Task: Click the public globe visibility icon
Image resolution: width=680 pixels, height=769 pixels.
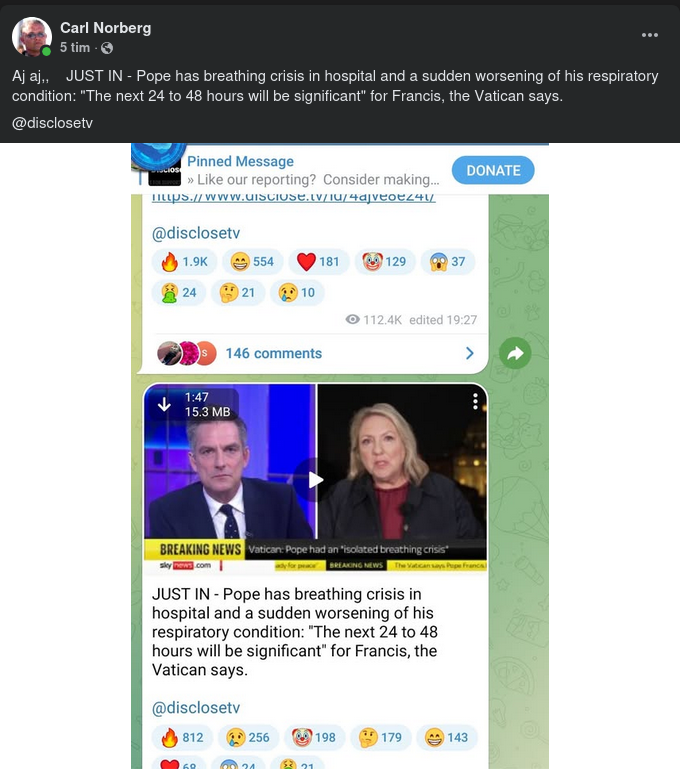Action: [x=107, y=48]
